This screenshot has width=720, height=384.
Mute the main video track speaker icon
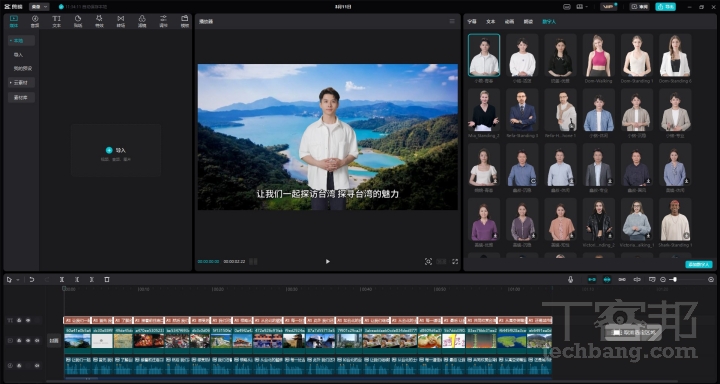pyautogui.click(x=37, y=341)
